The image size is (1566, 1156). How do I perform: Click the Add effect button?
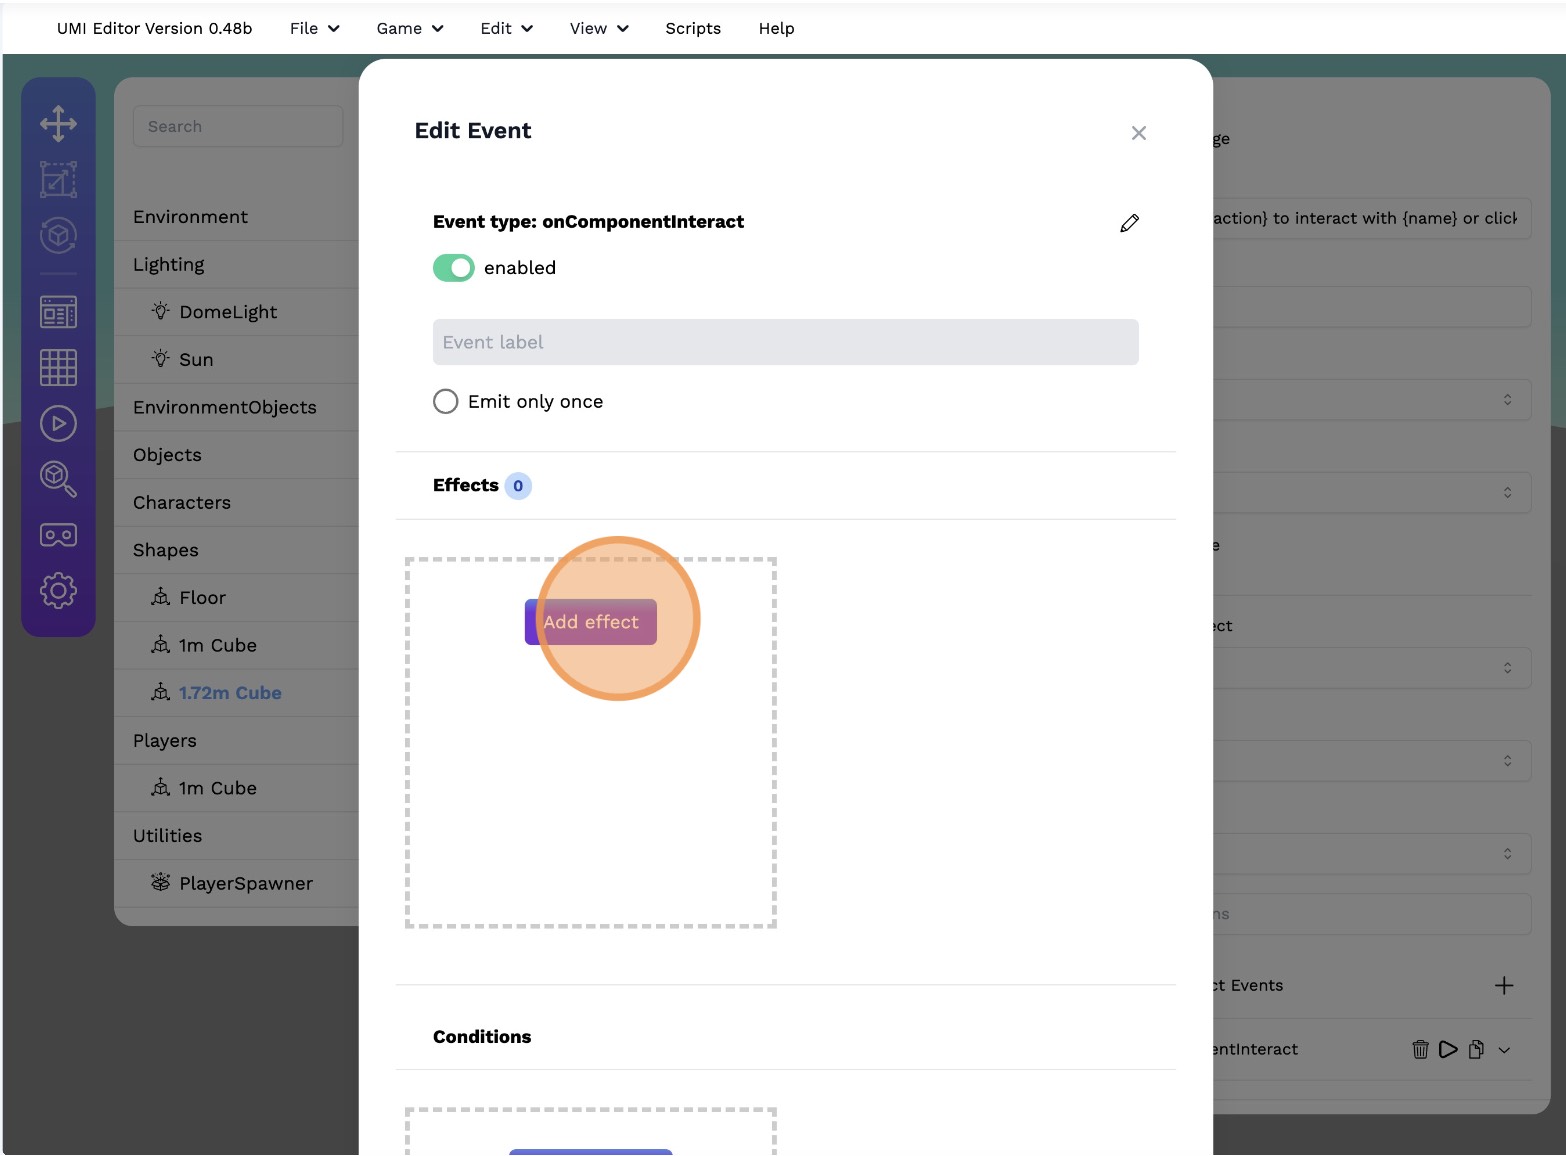(590, 622)
